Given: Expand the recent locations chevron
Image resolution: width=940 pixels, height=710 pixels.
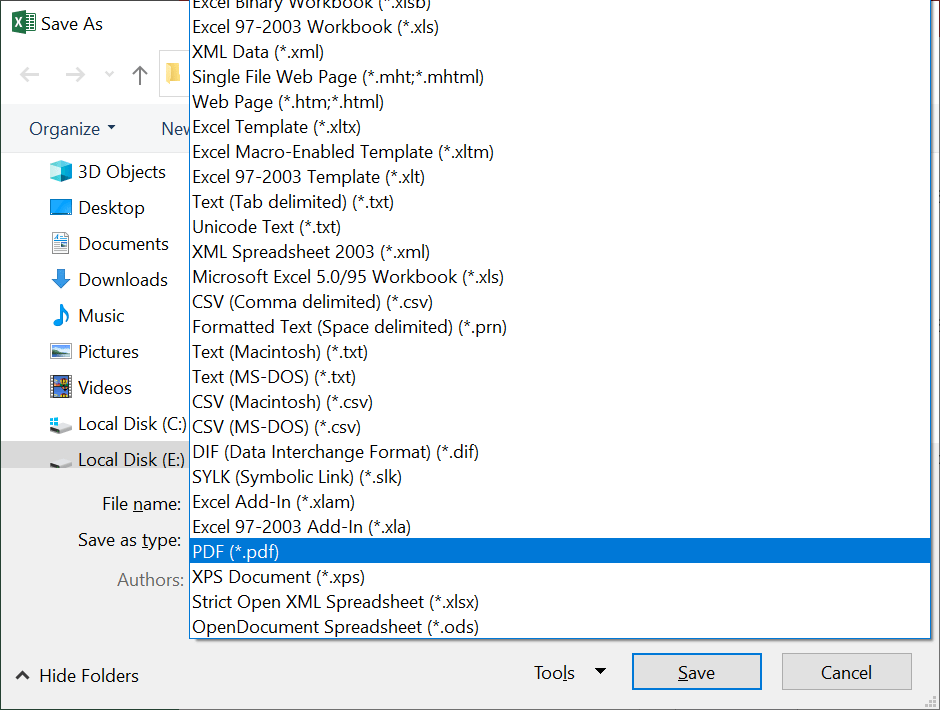Looking at the screenshot, I should click(108, 73).
